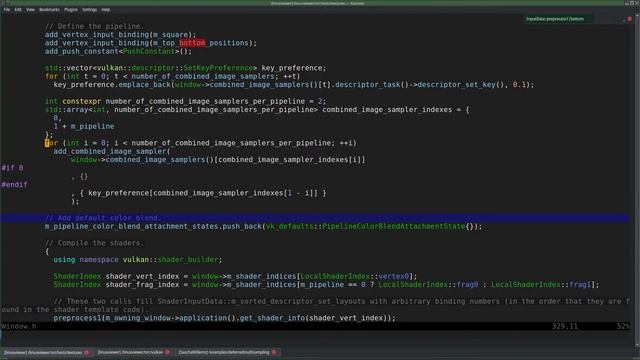Click the '#if 0' preprocessor line
Screen dimensions: 640x360
pyautogui.click(x=12, y=168)
